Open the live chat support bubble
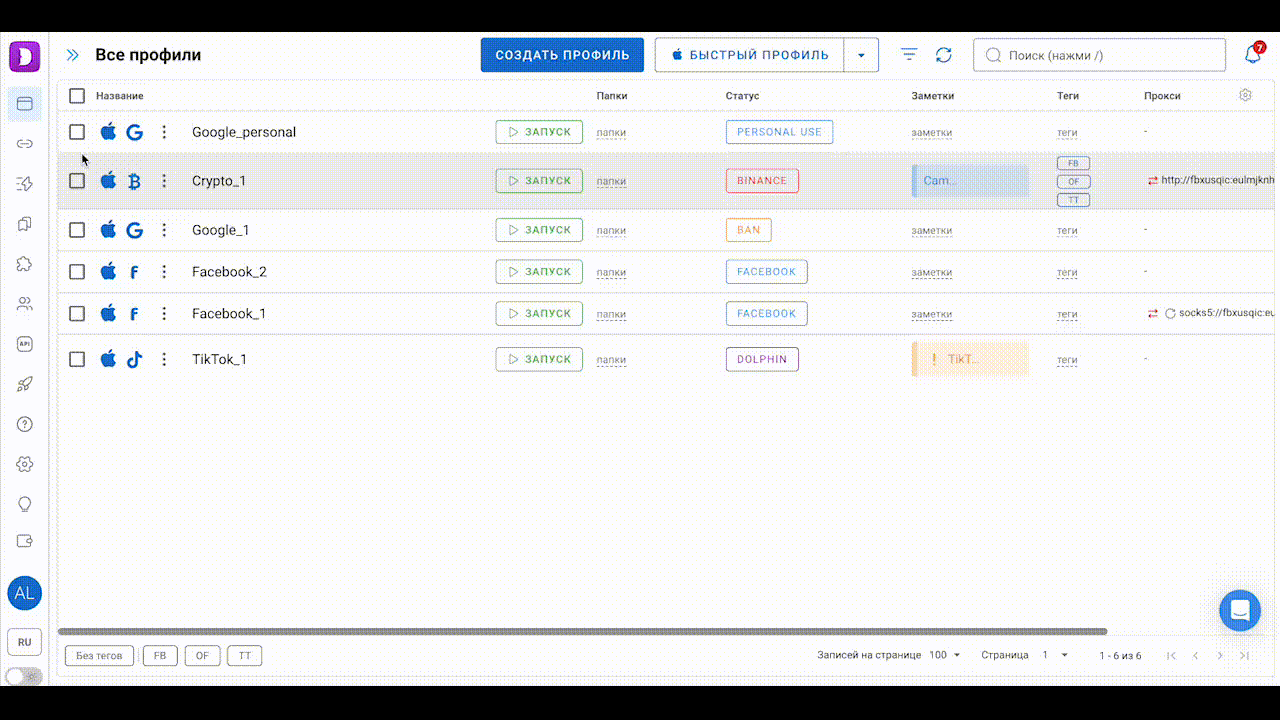1280x720 pixels. 1239,610
